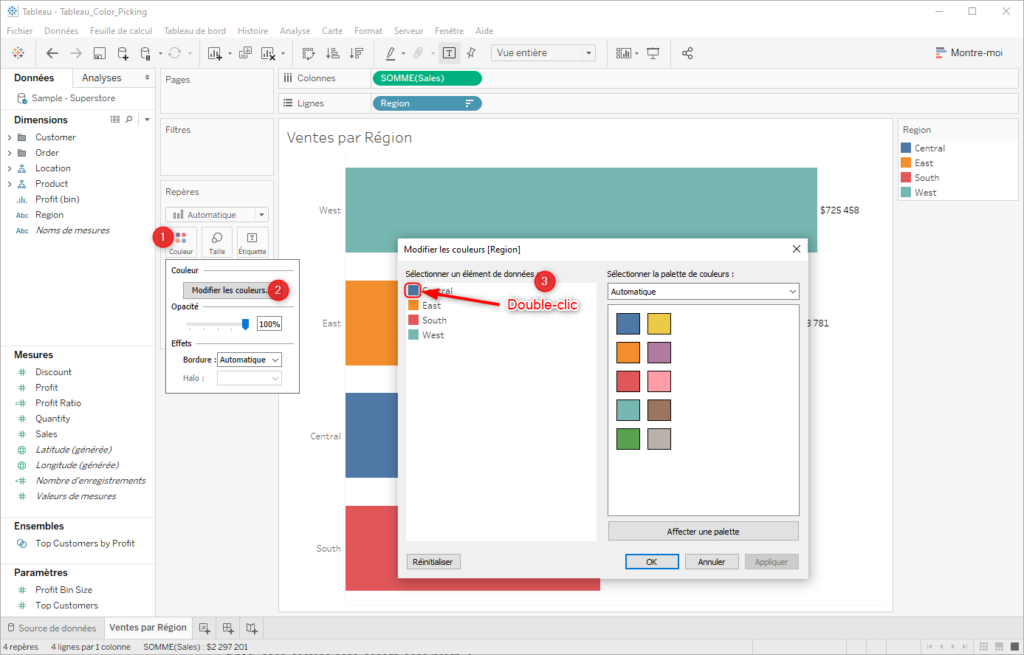Toggle mark labels T icon
Screen dimensions: 1024x655
click(449, 54)
